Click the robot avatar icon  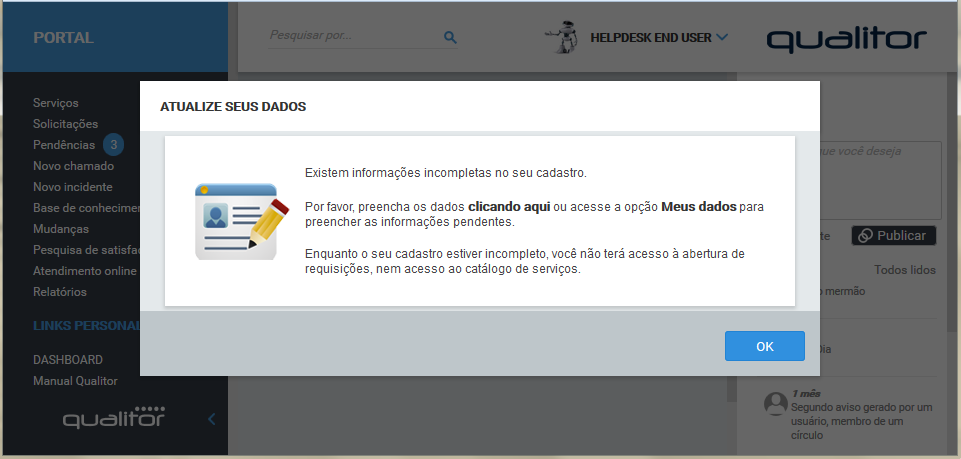tap(565, 37)
